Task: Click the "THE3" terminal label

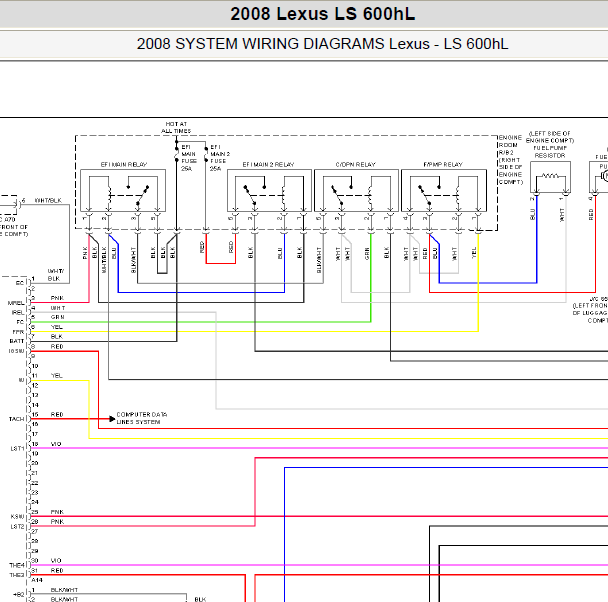Action: 17,575
